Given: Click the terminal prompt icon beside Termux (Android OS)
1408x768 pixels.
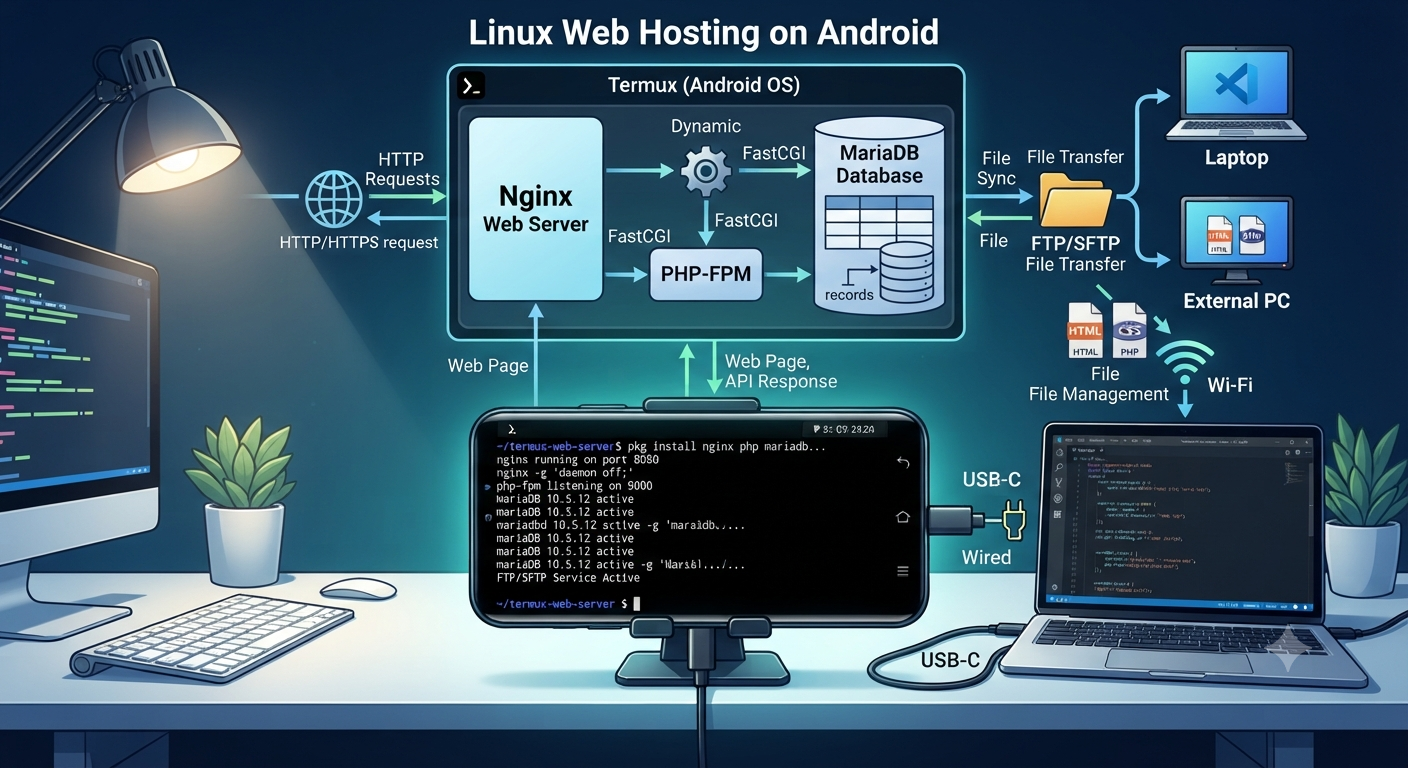Looking at the screenshot, I should [471, 85].
